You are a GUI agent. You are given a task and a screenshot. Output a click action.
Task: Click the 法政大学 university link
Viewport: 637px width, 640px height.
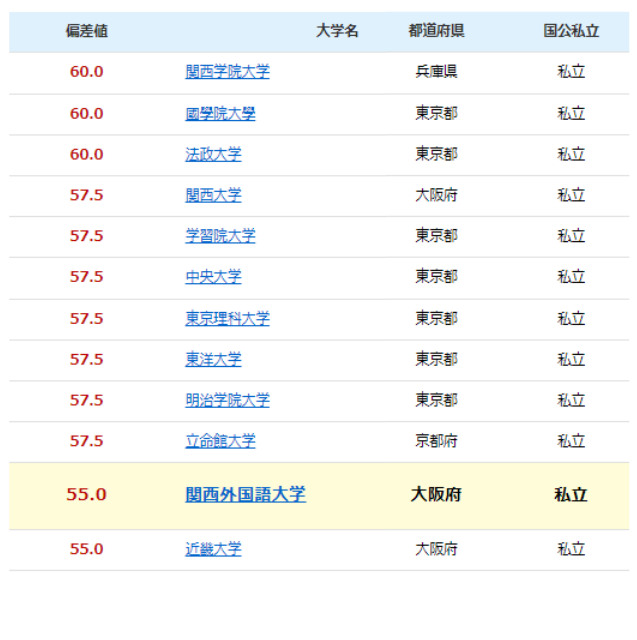[x=213, y=154]
